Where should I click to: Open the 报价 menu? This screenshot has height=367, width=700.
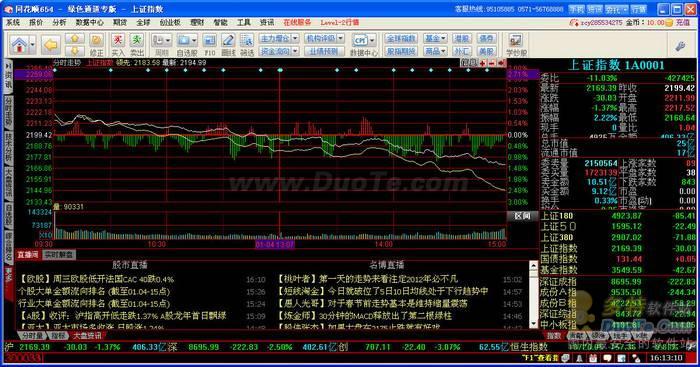click(36, 22)
